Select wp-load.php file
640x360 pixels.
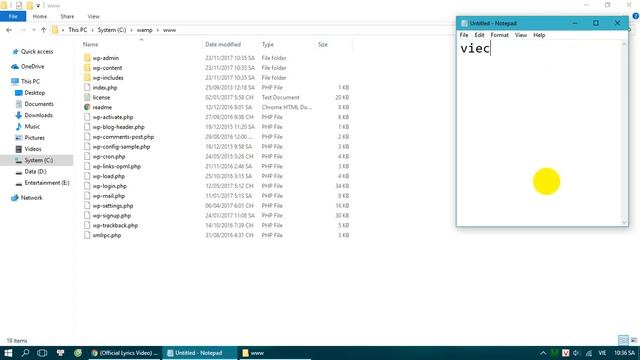pyautogui.click(x=109, y=176)
